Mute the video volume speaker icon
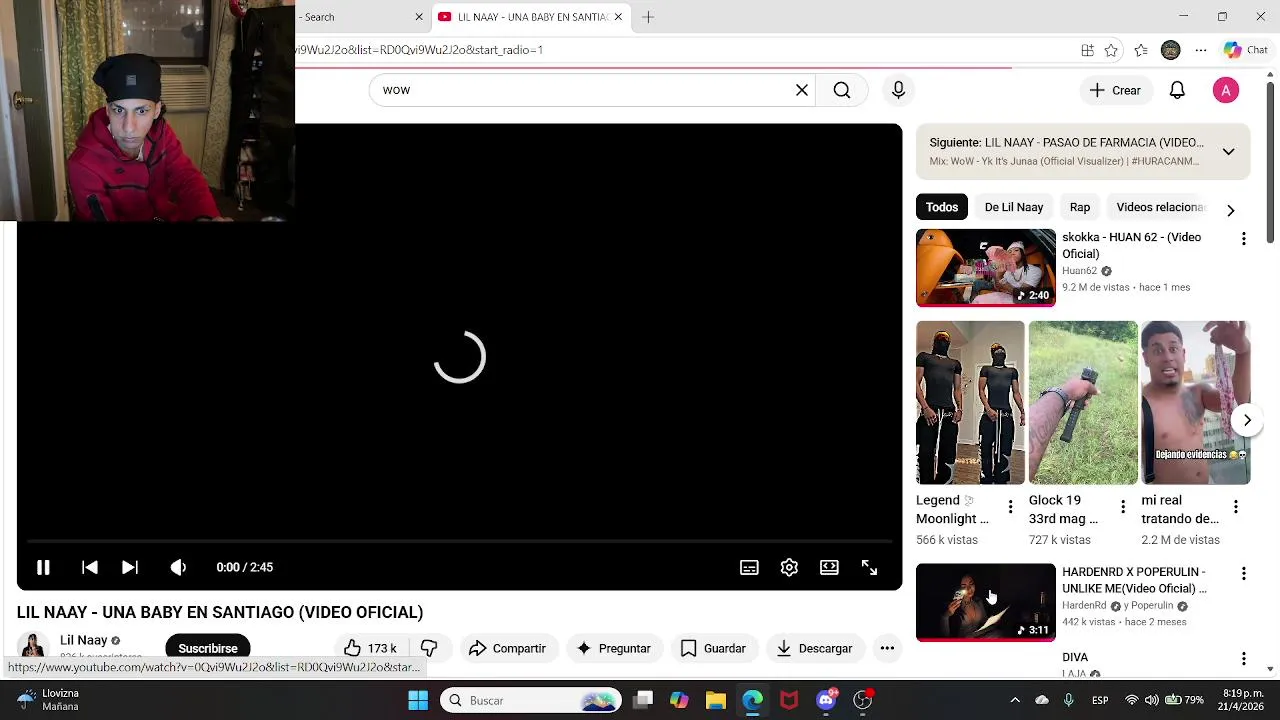The height and width of the screenshot is (720, 1280). coord(178,567)
